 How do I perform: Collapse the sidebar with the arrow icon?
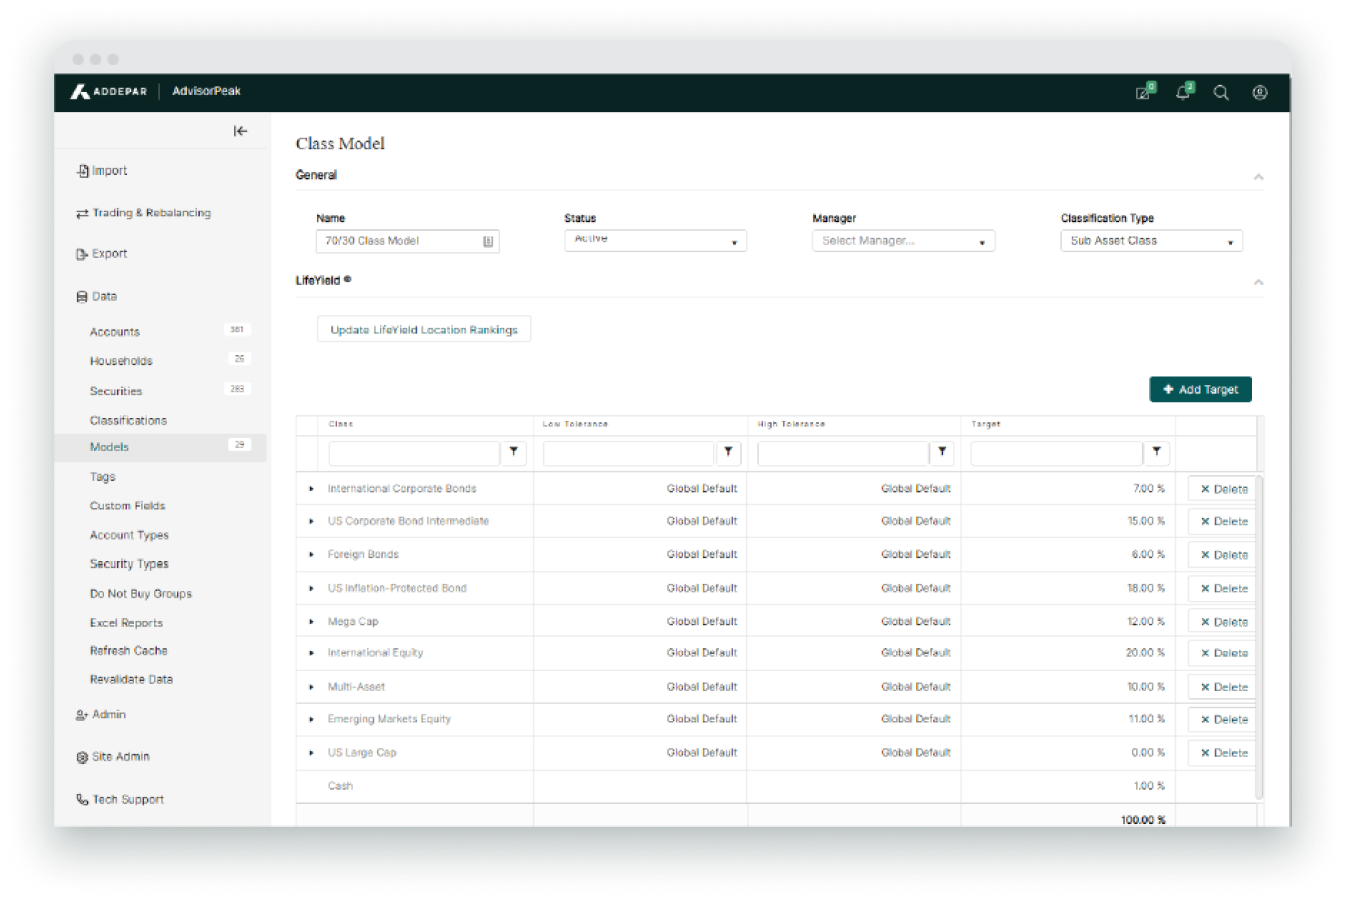tap(240, 130)
